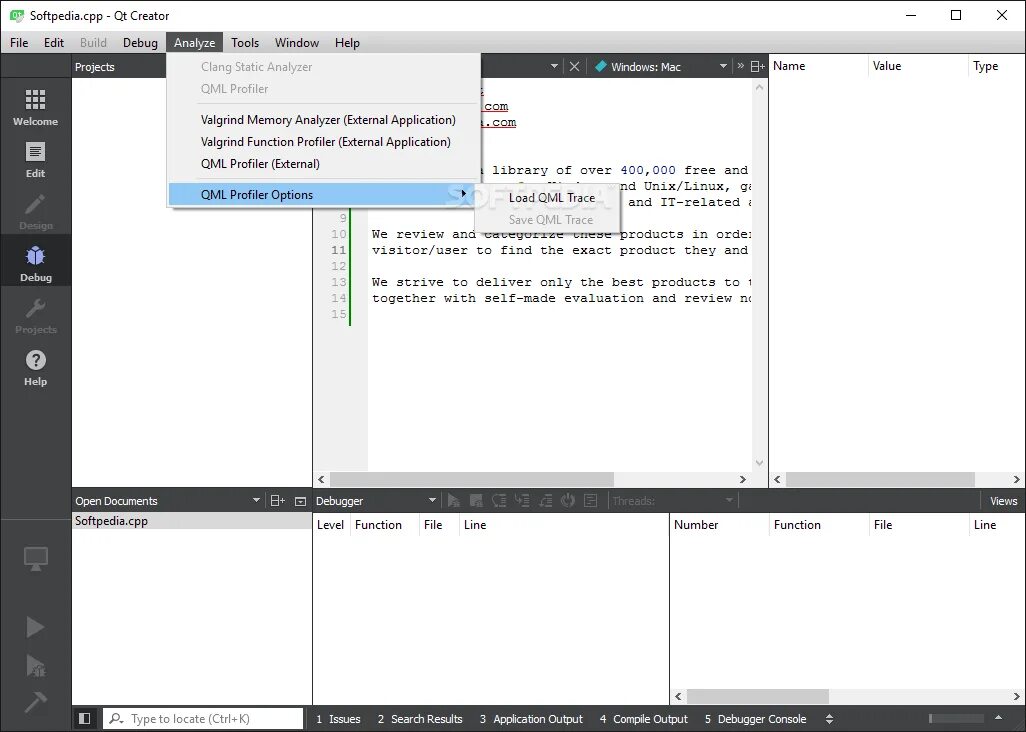Click the kit selector monitor icon

[x=35, y=559]
